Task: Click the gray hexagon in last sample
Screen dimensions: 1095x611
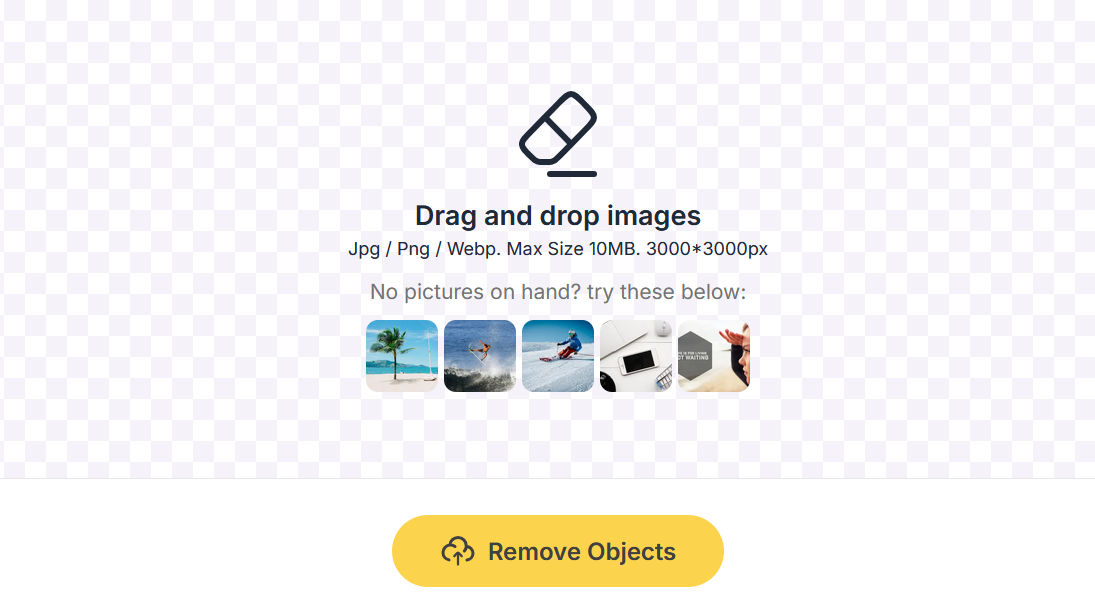Action: pos(694,356)
